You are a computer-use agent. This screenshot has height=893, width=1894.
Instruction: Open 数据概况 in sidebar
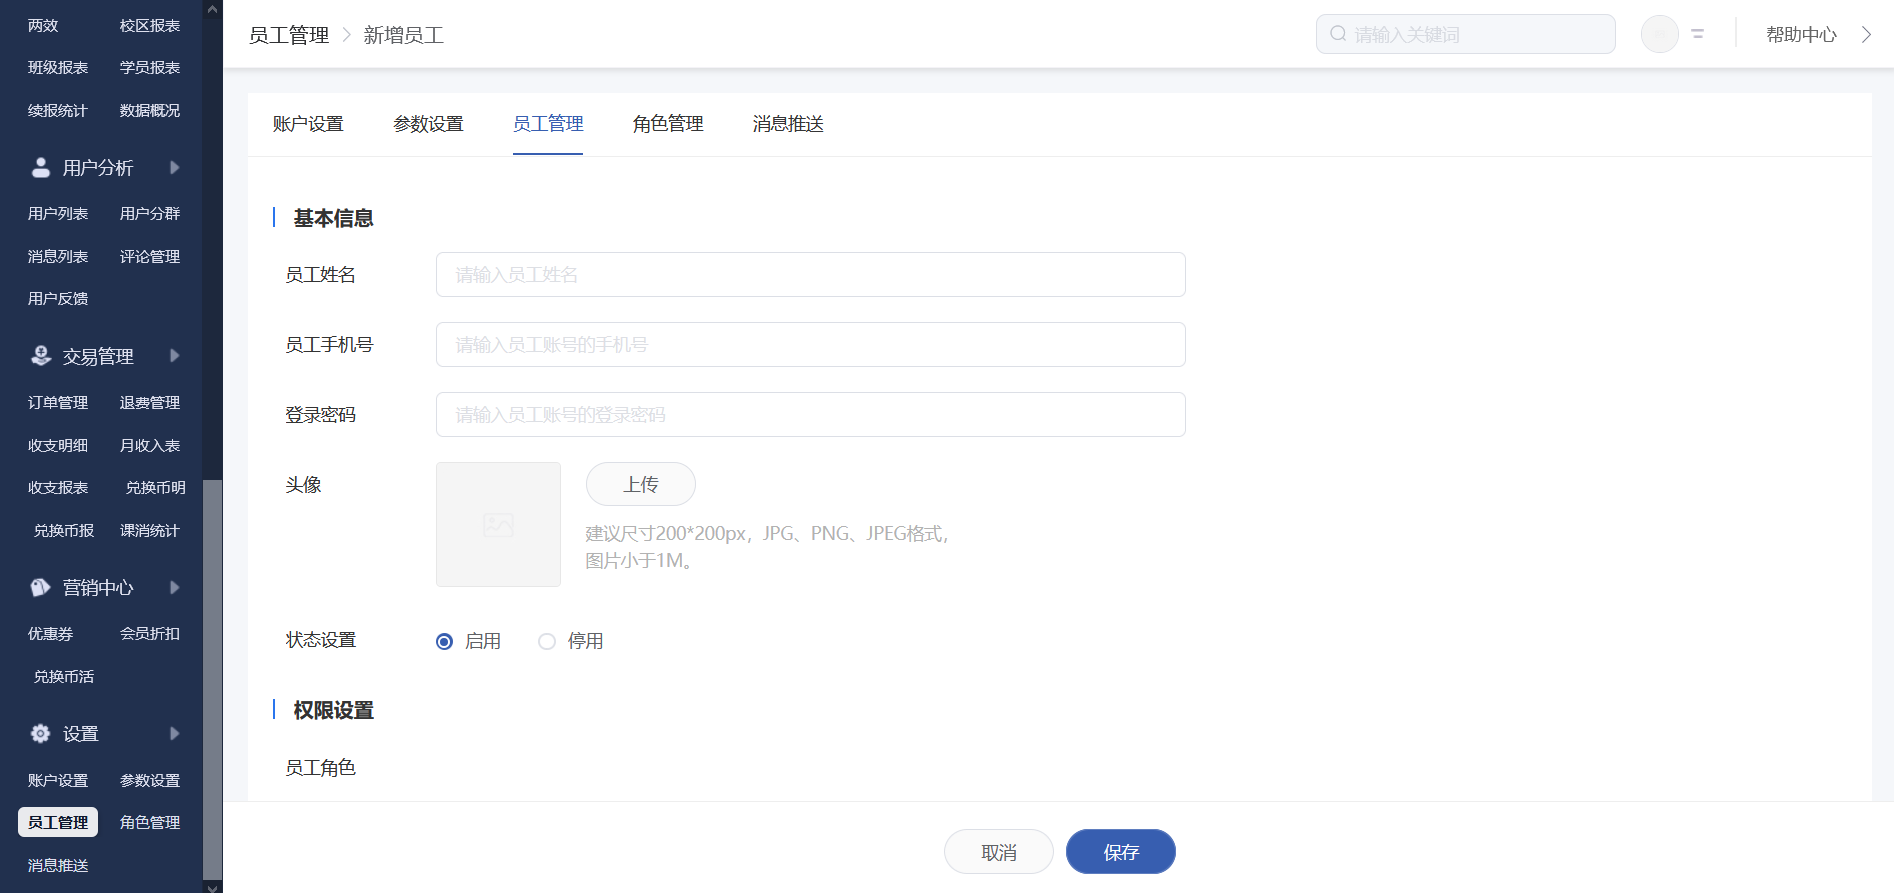(x=150, y=110)
